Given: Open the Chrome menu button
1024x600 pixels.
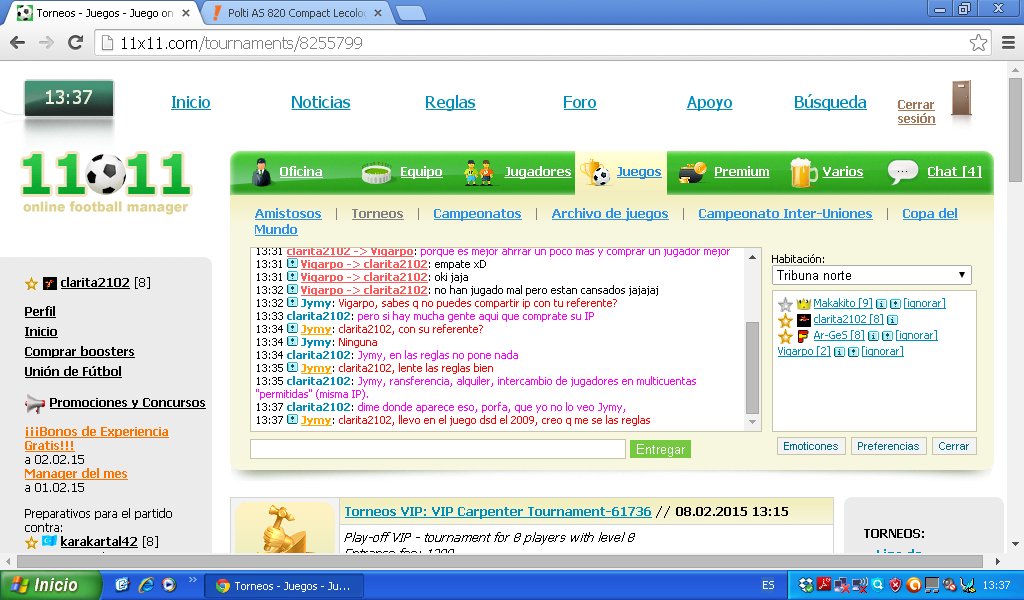Looking at the screenshot, I should click(x=1008, y=43).
